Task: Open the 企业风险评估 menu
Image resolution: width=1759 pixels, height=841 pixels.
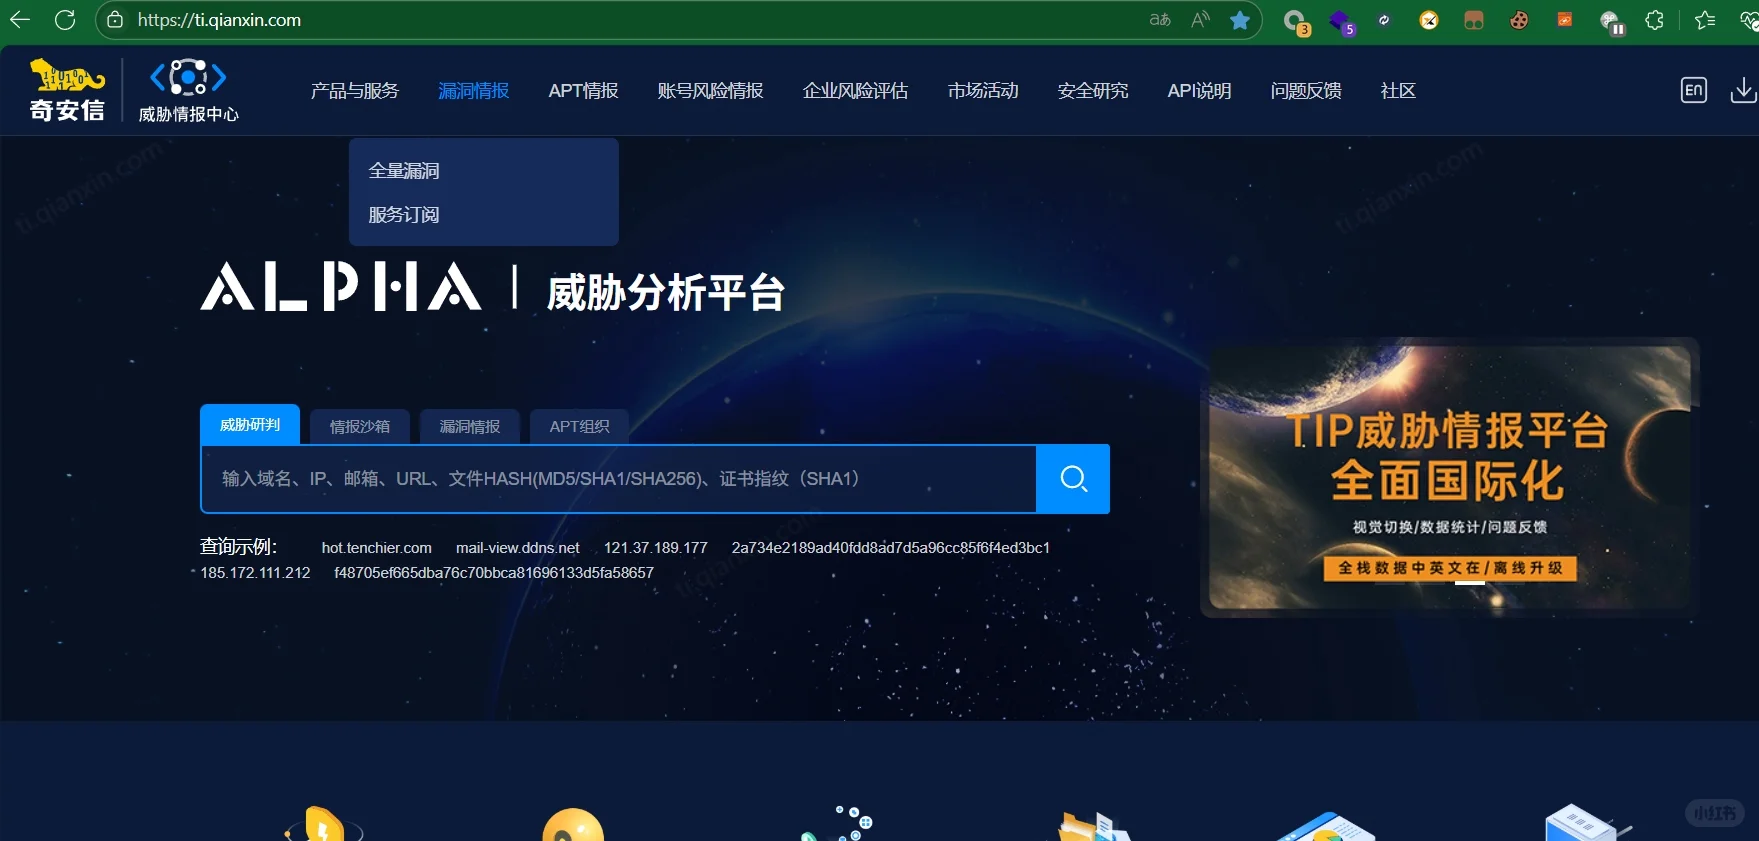Action: tap(856, 91)
